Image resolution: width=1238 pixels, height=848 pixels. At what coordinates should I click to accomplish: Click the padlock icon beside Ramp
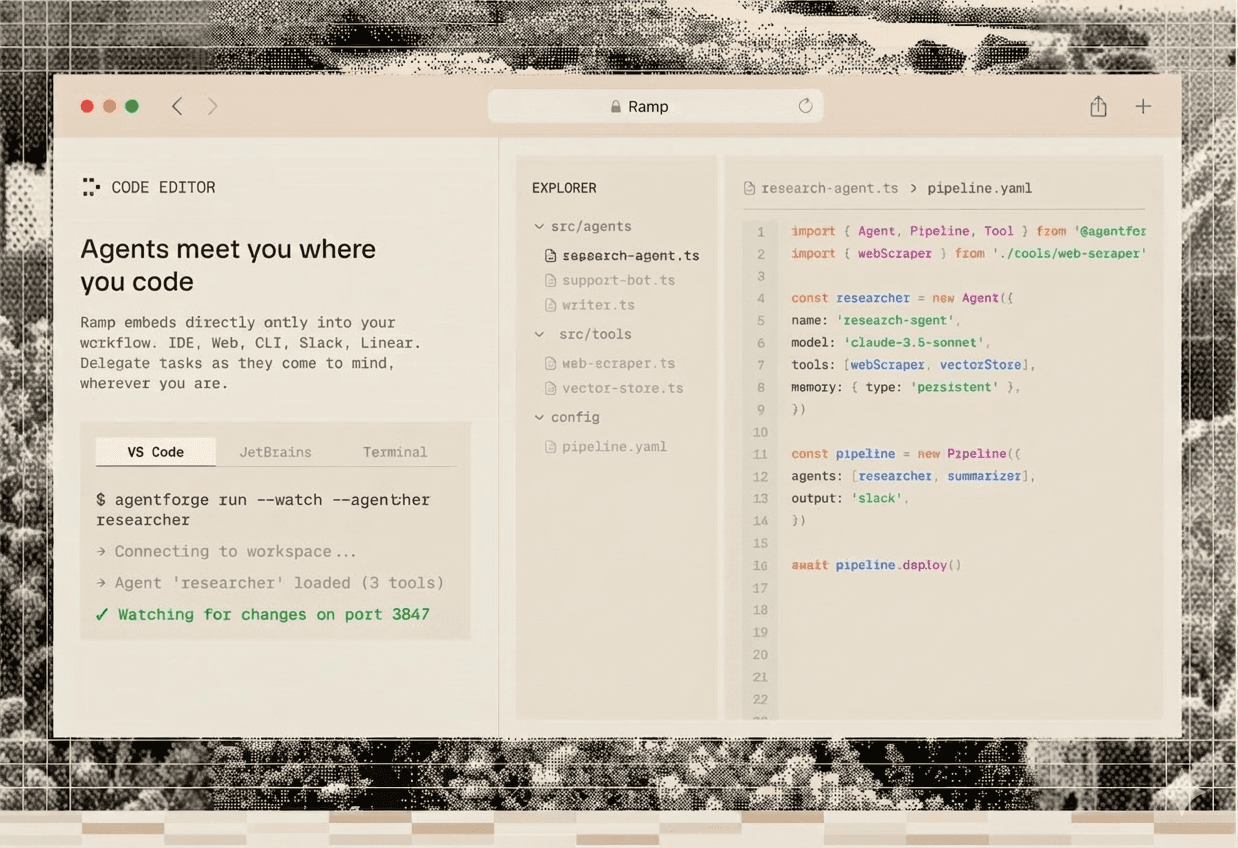(616, 106)
